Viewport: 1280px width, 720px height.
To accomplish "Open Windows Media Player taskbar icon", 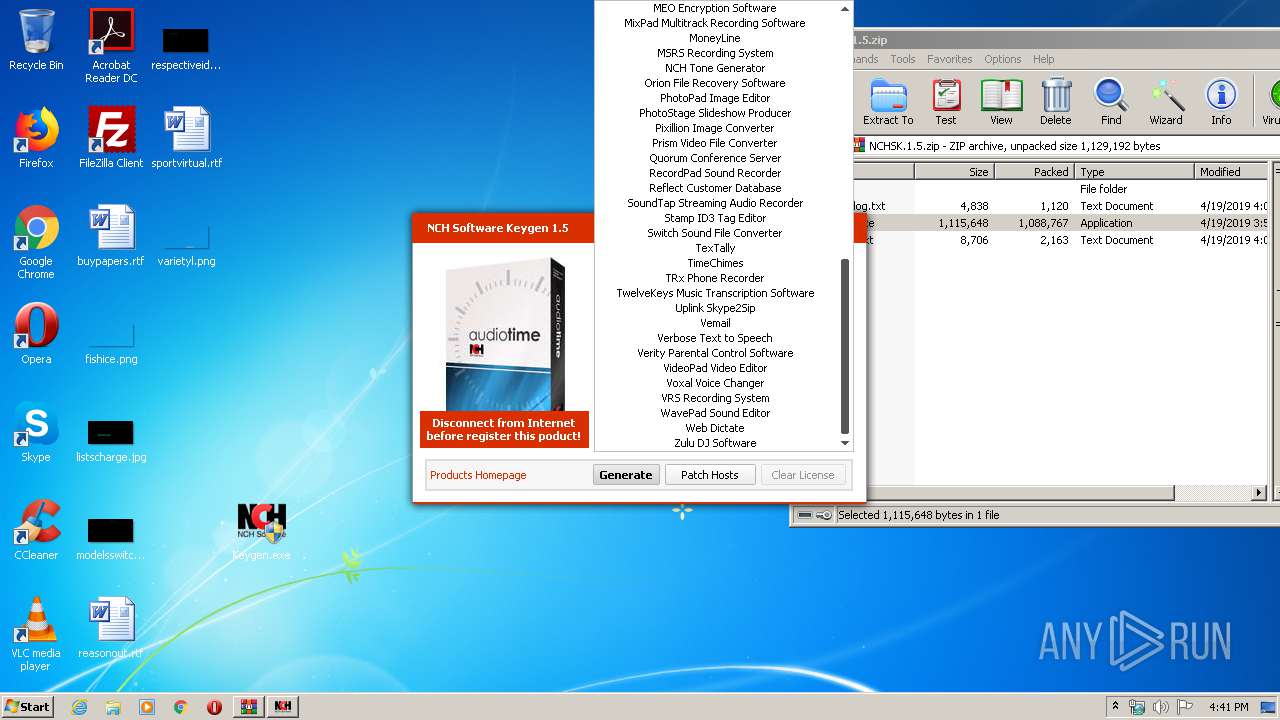I will [147, 707].
